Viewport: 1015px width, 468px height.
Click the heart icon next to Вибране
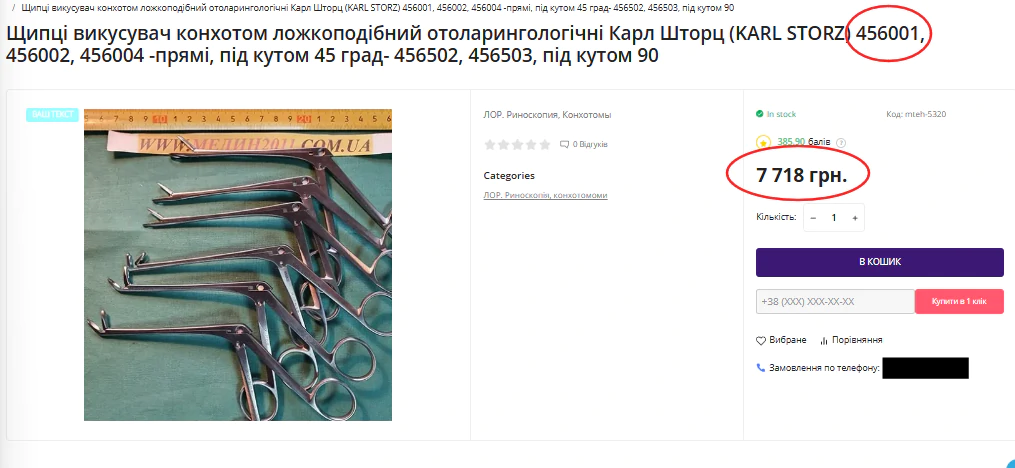point(761,340)
